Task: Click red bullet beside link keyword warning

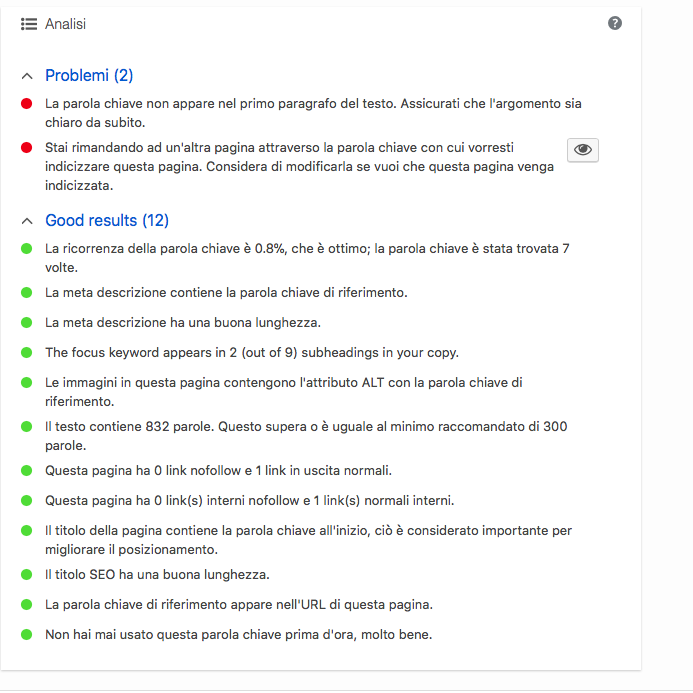Action: (27, 148)
